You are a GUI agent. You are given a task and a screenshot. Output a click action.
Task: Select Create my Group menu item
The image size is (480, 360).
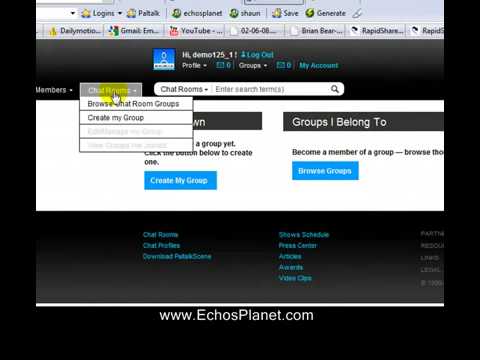click(x=136, y=118)
